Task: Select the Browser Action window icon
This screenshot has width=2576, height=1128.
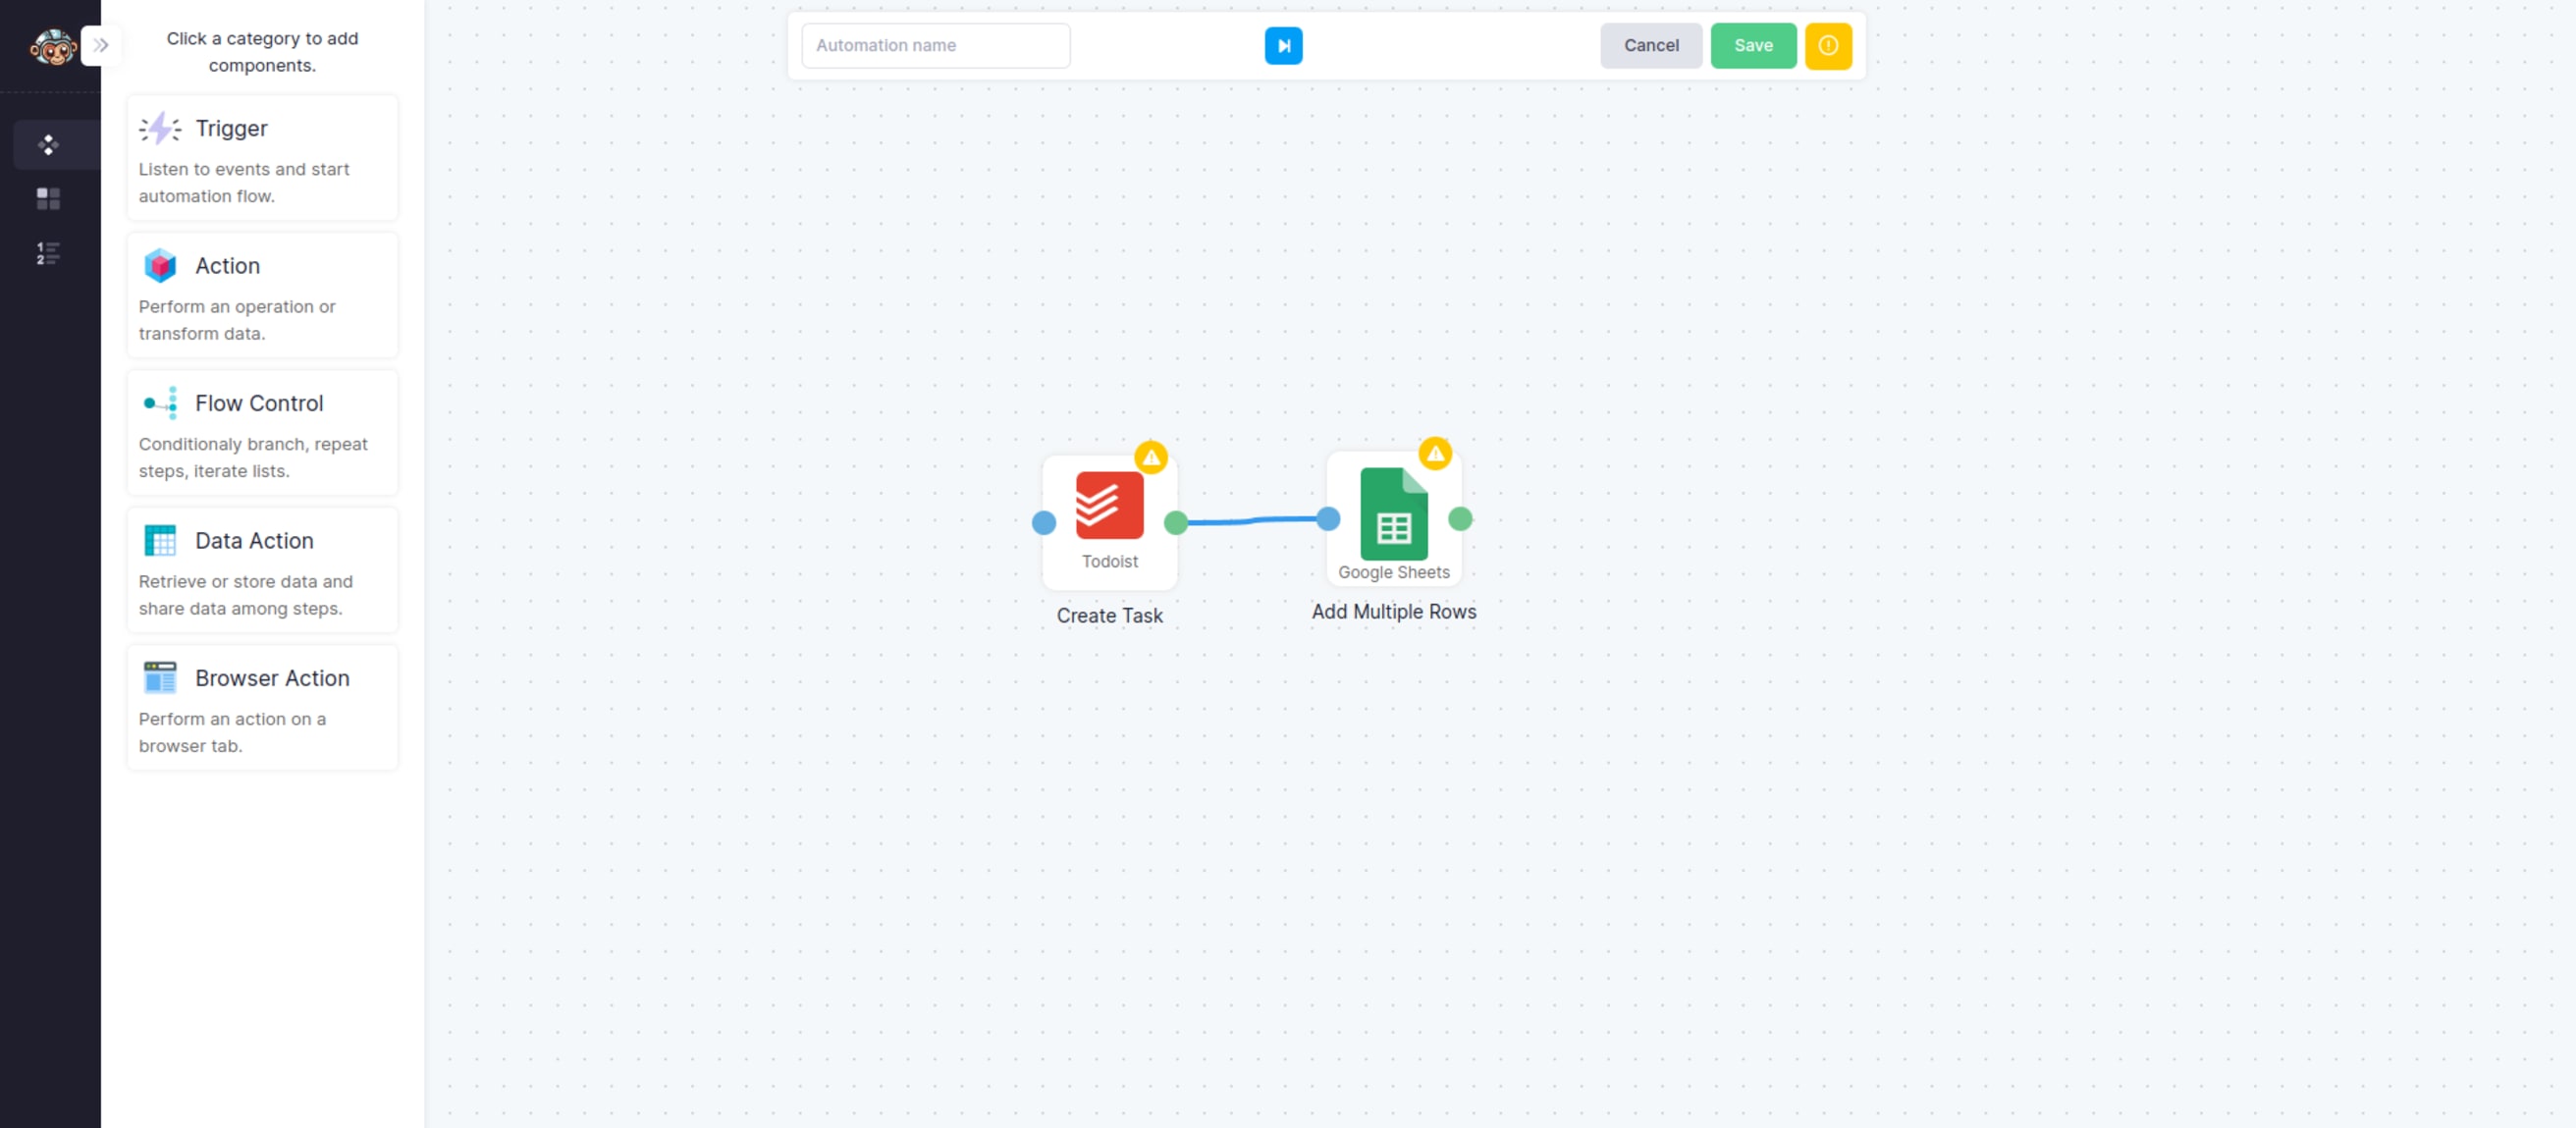Action: [161, 677]
